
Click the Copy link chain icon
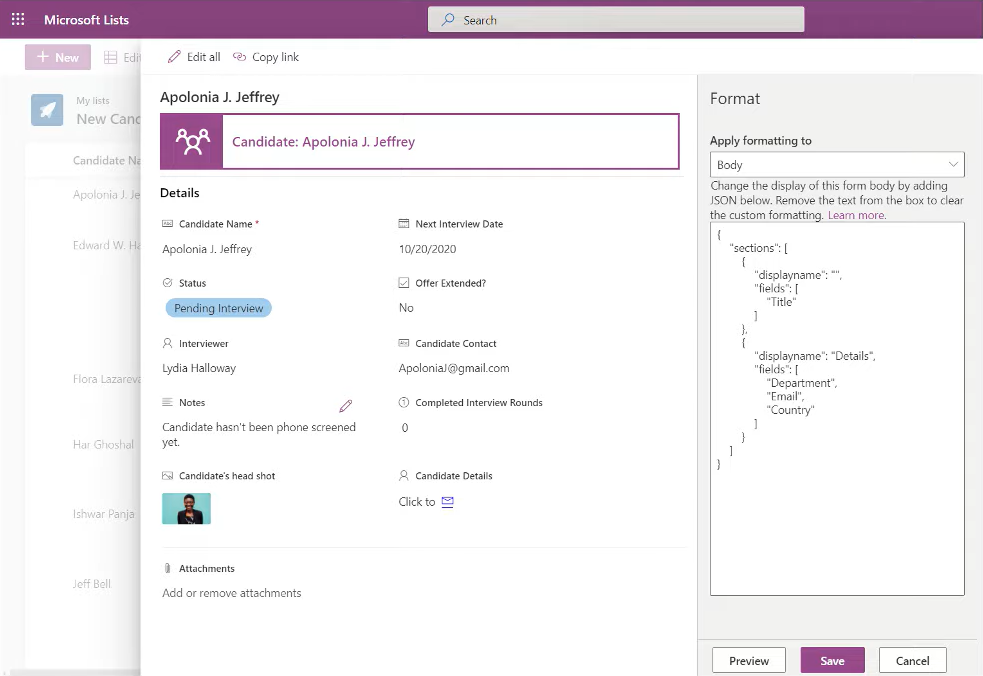click(239, 57)
